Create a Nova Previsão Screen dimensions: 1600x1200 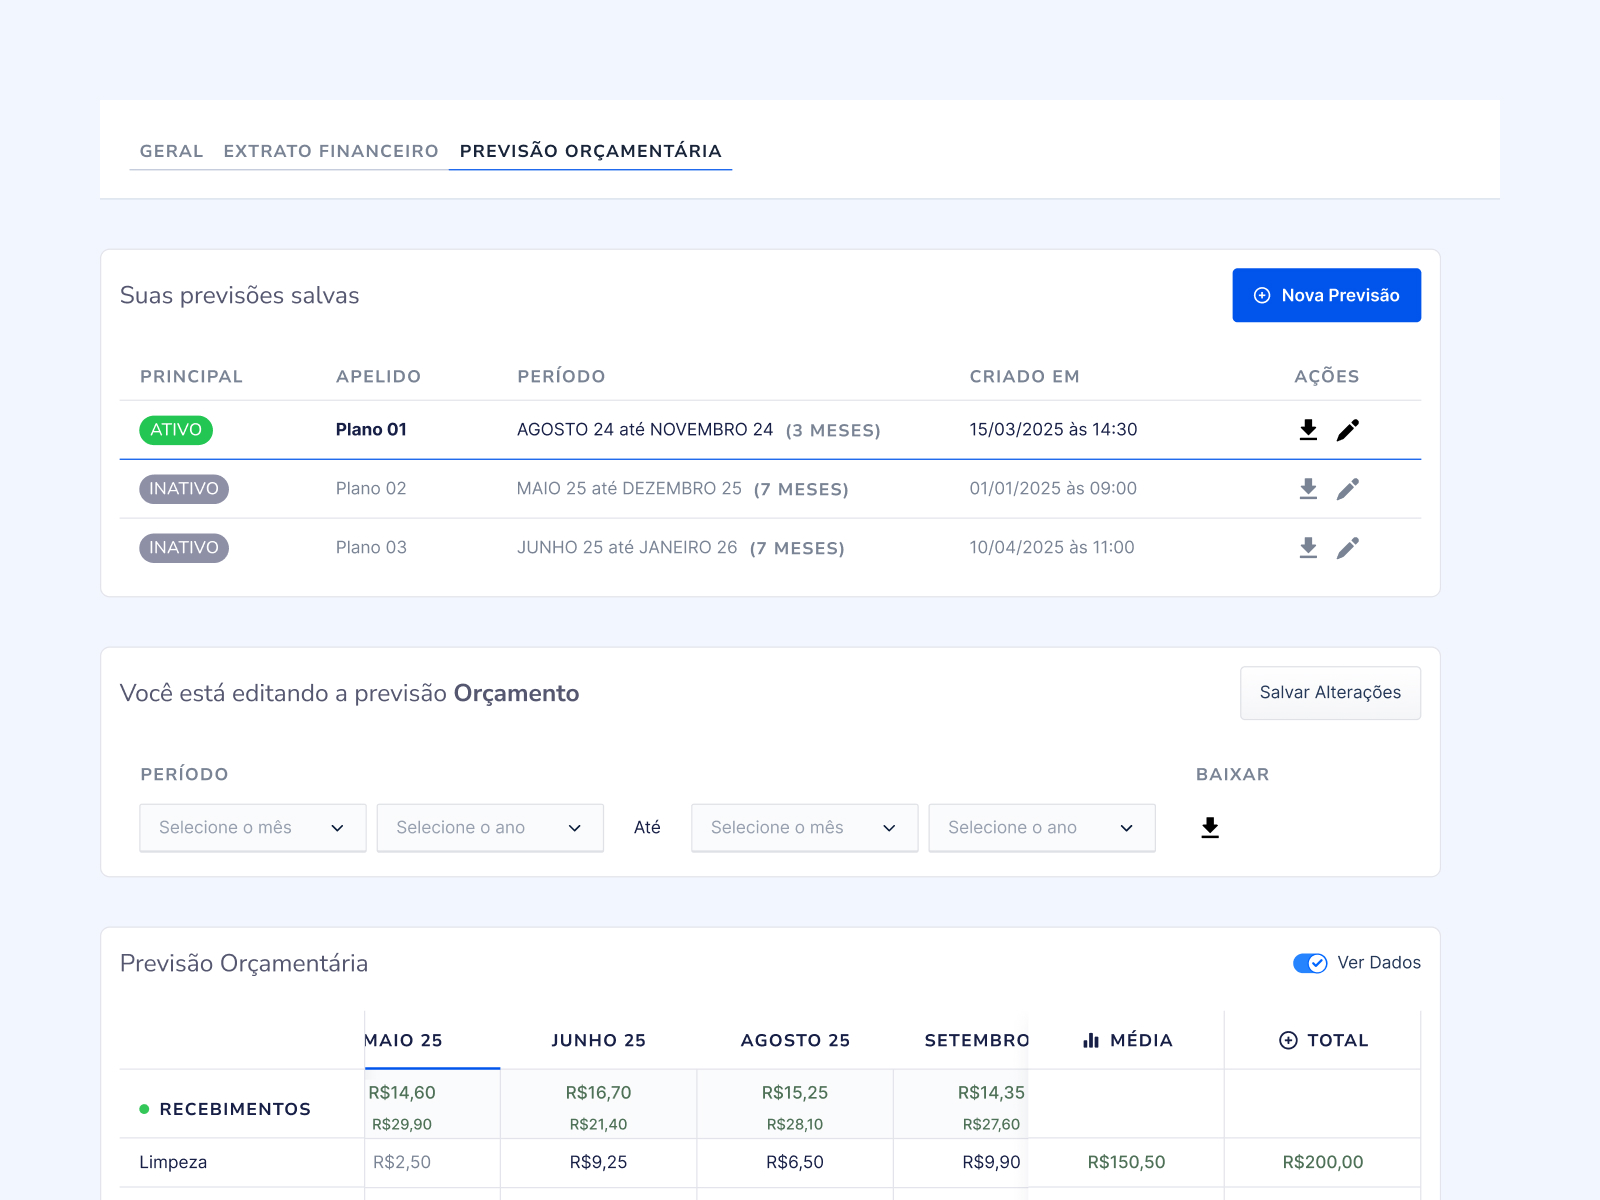pos(1327,295)
